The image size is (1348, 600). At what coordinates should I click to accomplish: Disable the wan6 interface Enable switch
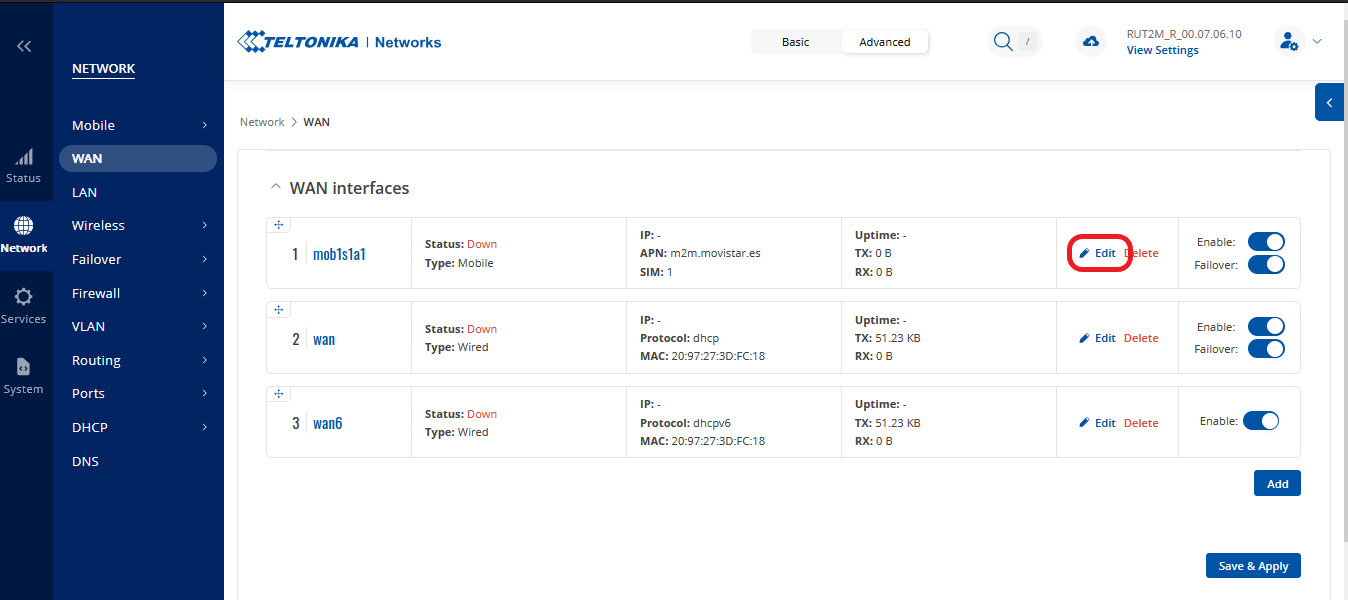(1260, 422)
